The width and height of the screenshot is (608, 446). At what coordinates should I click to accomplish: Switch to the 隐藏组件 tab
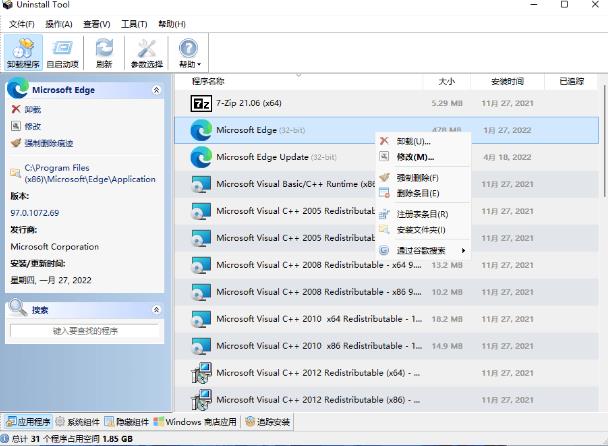pyautogui.click(x=127, y=422)
